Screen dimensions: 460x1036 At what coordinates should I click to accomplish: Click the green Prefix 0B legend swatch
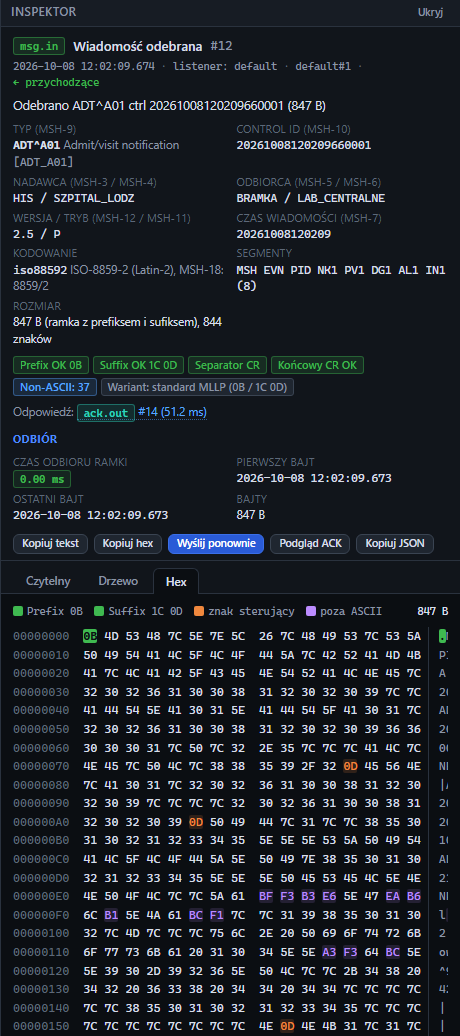(x=18, y=611)
